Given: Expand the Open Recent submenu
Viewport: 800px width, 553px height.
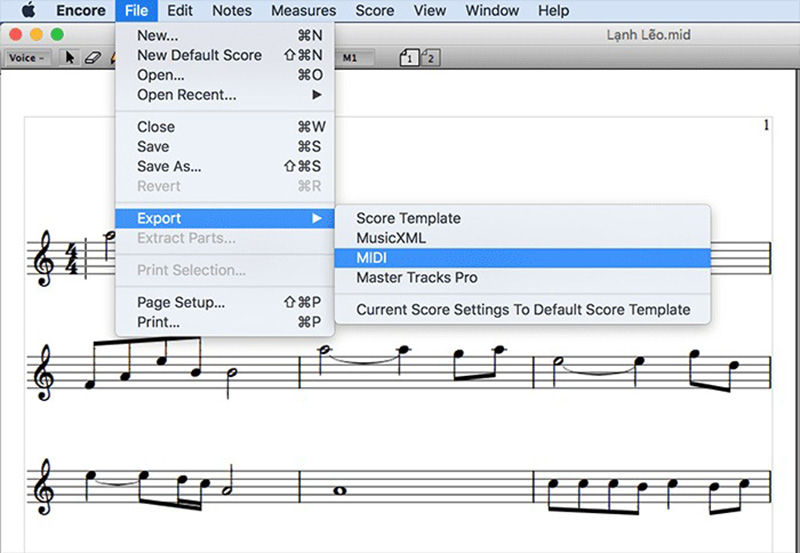Looking at the screenshot, I should coord(225,95).
